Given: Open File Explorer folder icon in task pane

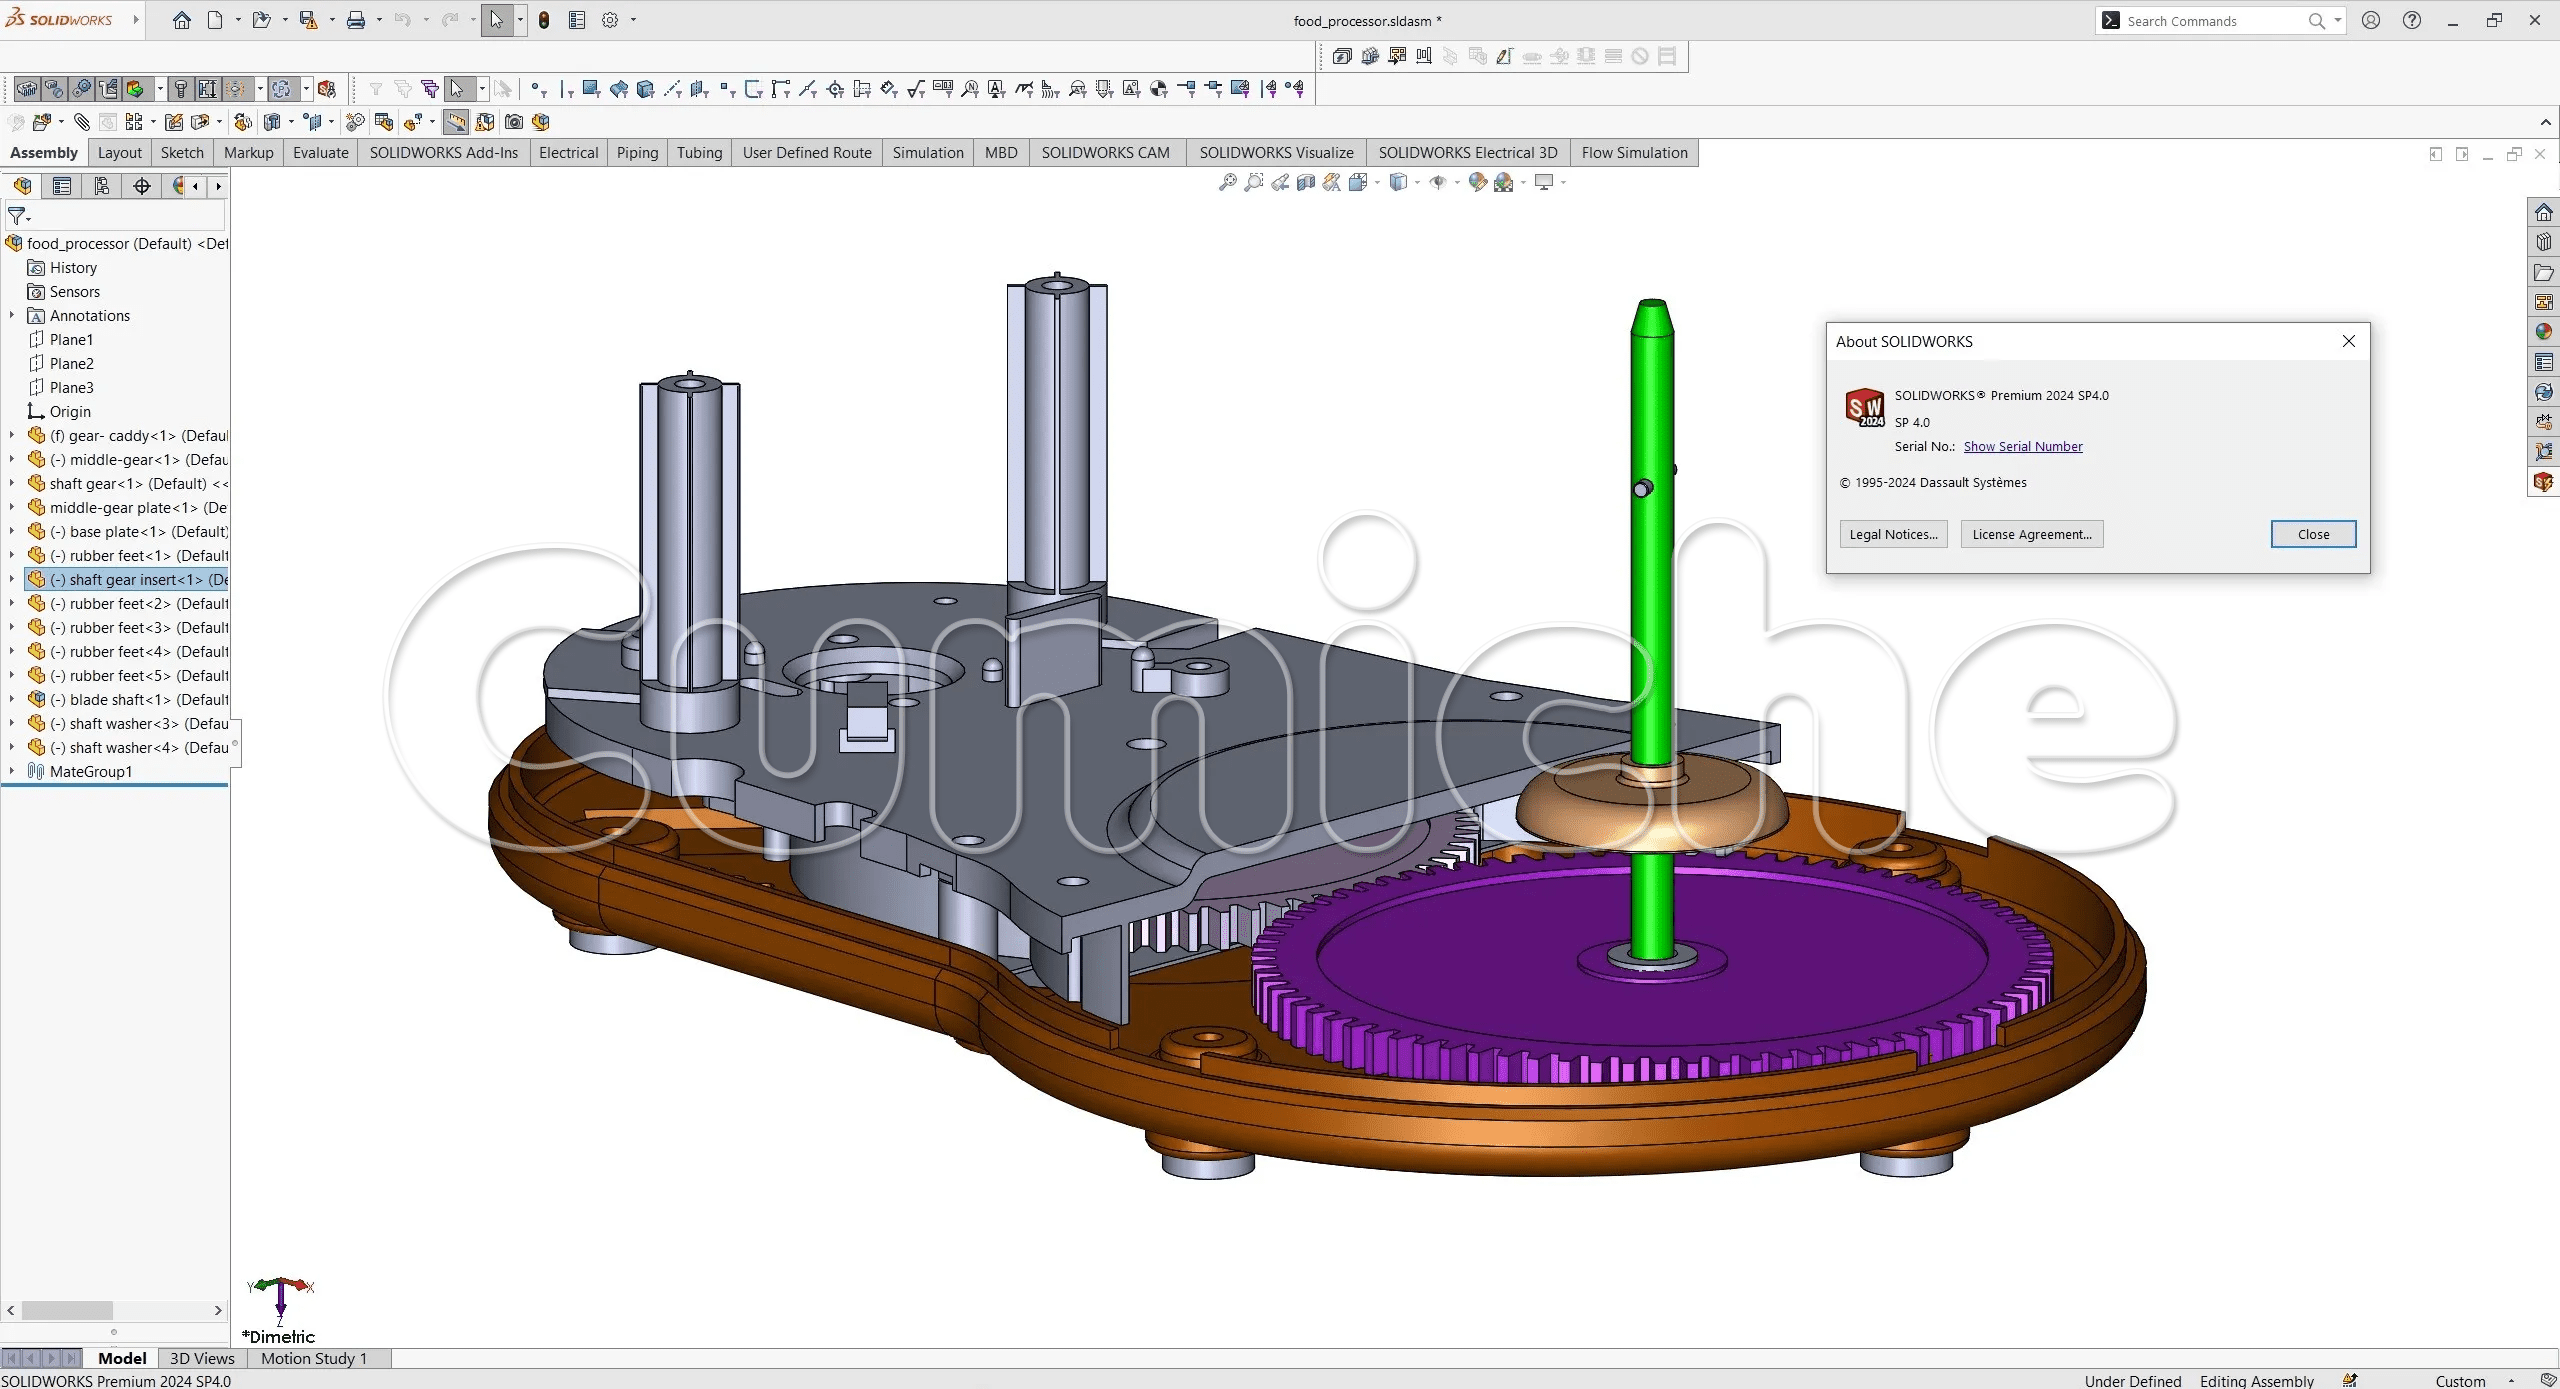Looking at the screenshot, I should pyautogui.click(x=2544, y=272).
